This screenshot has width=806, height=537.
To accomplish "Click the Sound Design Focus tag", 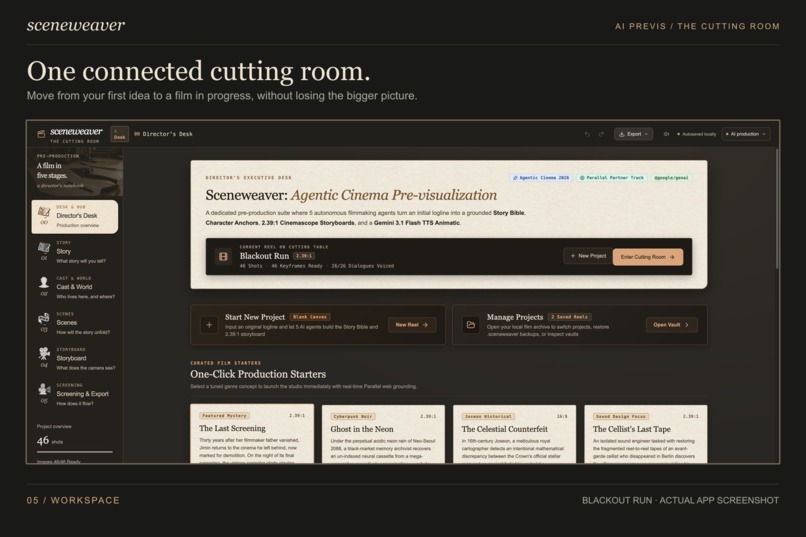I will point(621,417).
